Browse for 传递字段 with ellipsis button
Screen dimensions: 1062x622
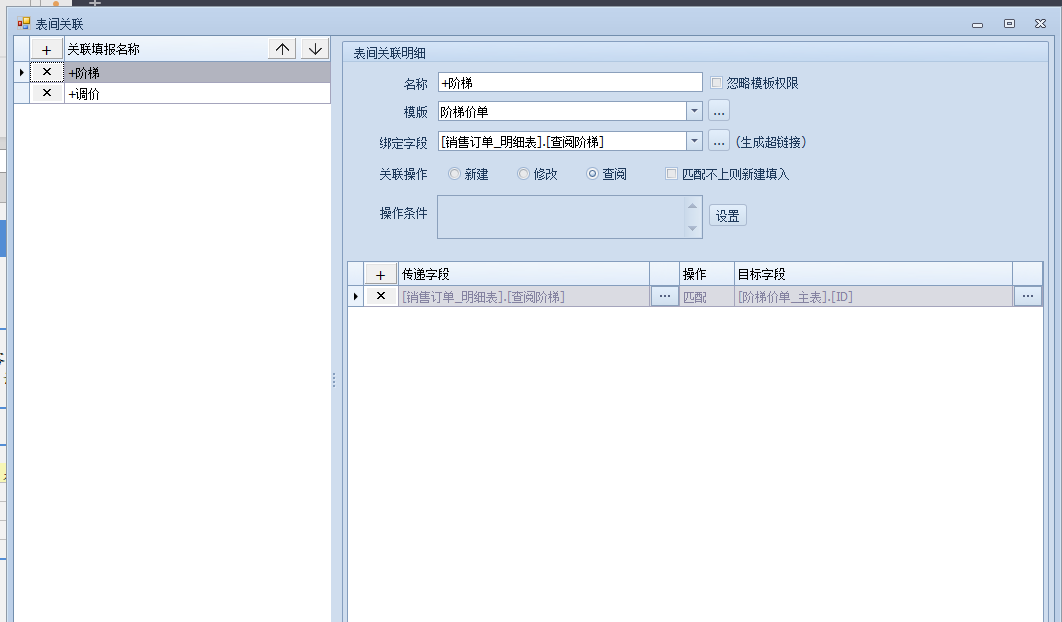[x=664, y=296]
